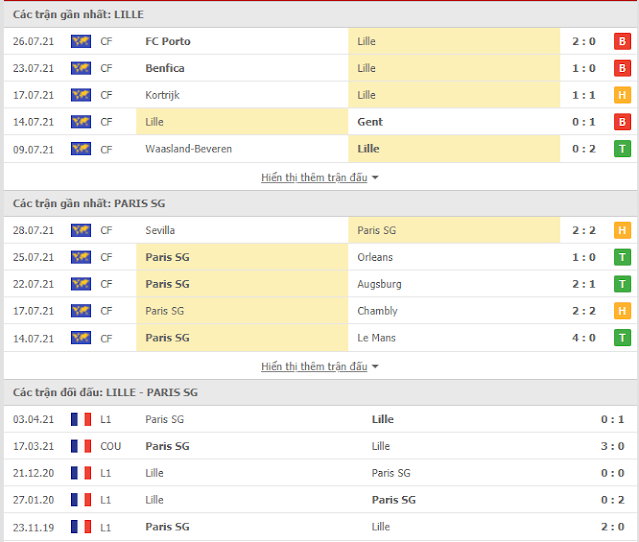This screenshot has height=542, width=639.
Task: Open the Paris SG vs Chambly match
Action: pos(320,311)
